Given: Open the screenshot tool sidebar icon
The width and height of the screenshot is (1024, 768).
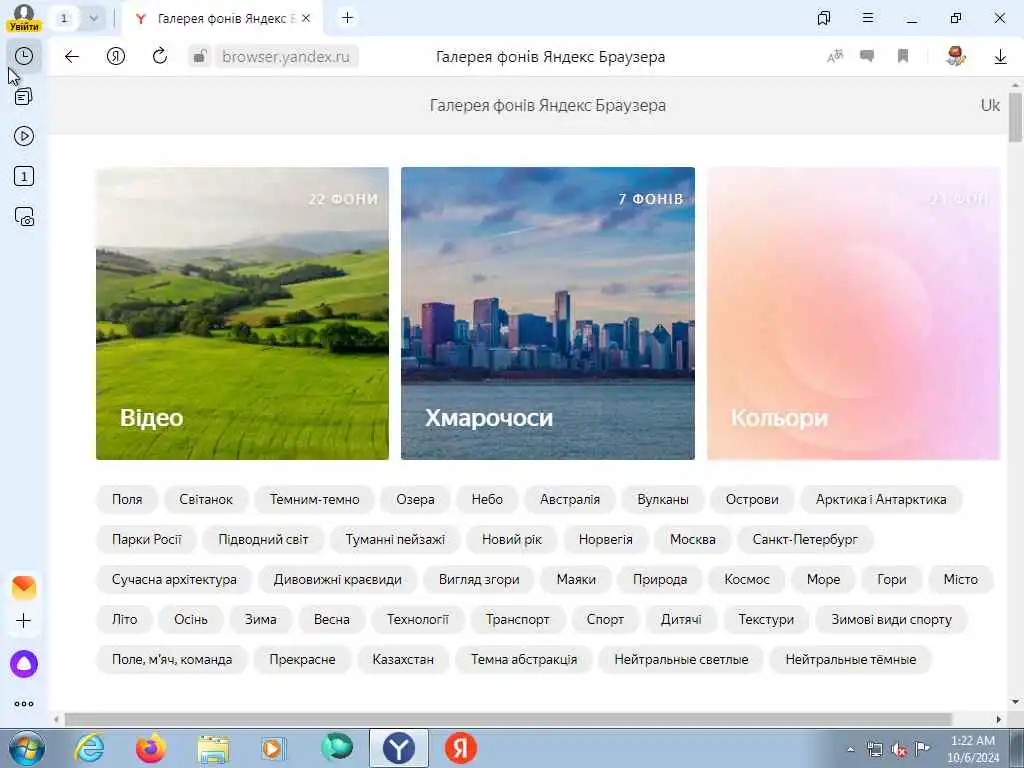Looking at the screenshot, I should (x=24, y=217).
